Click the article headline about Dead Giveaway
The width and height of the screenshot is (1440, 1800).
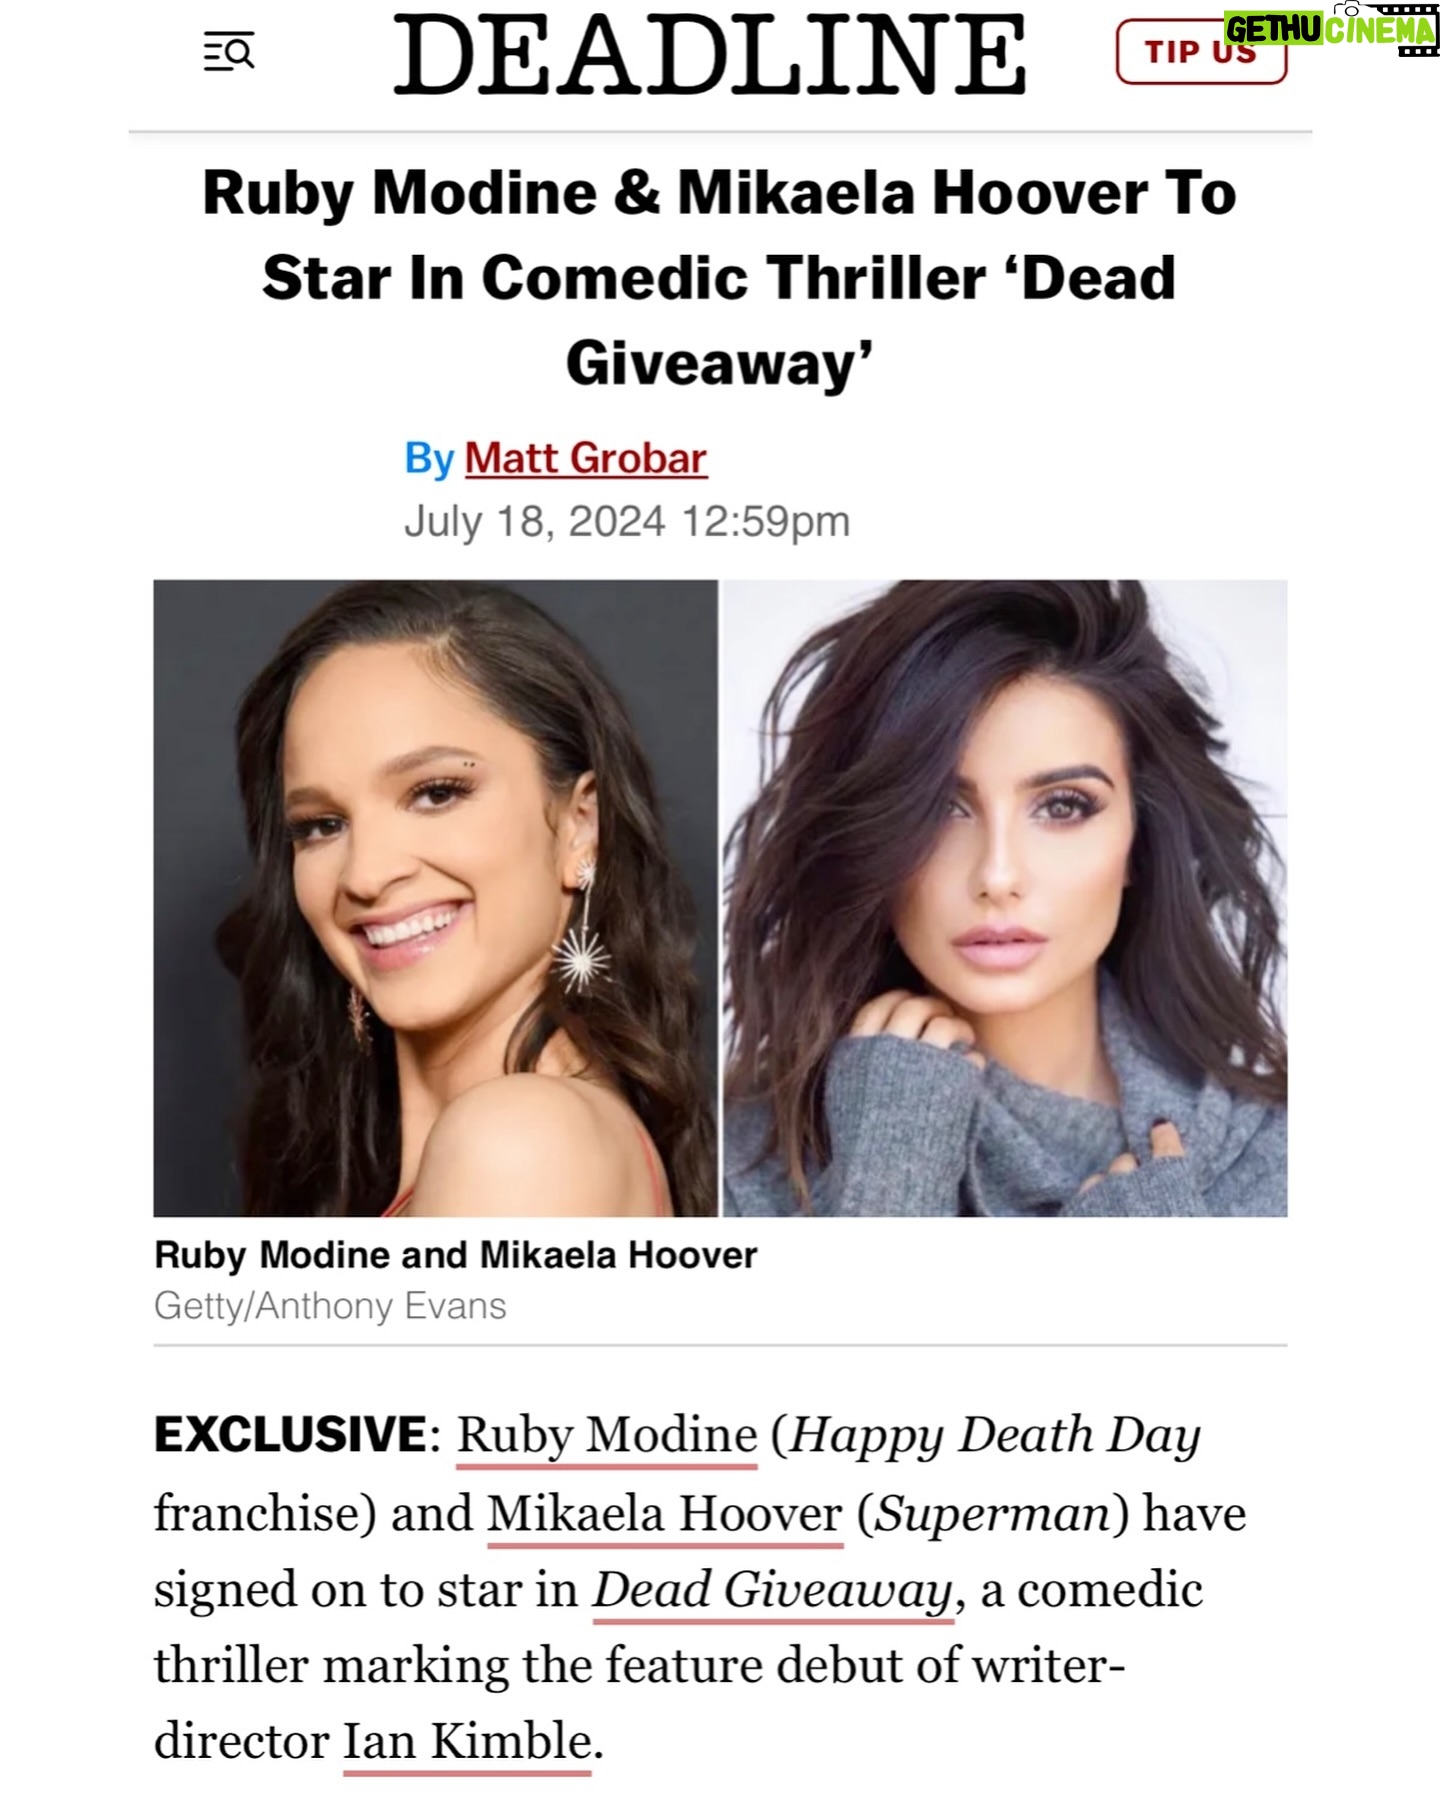pos(719,277)
